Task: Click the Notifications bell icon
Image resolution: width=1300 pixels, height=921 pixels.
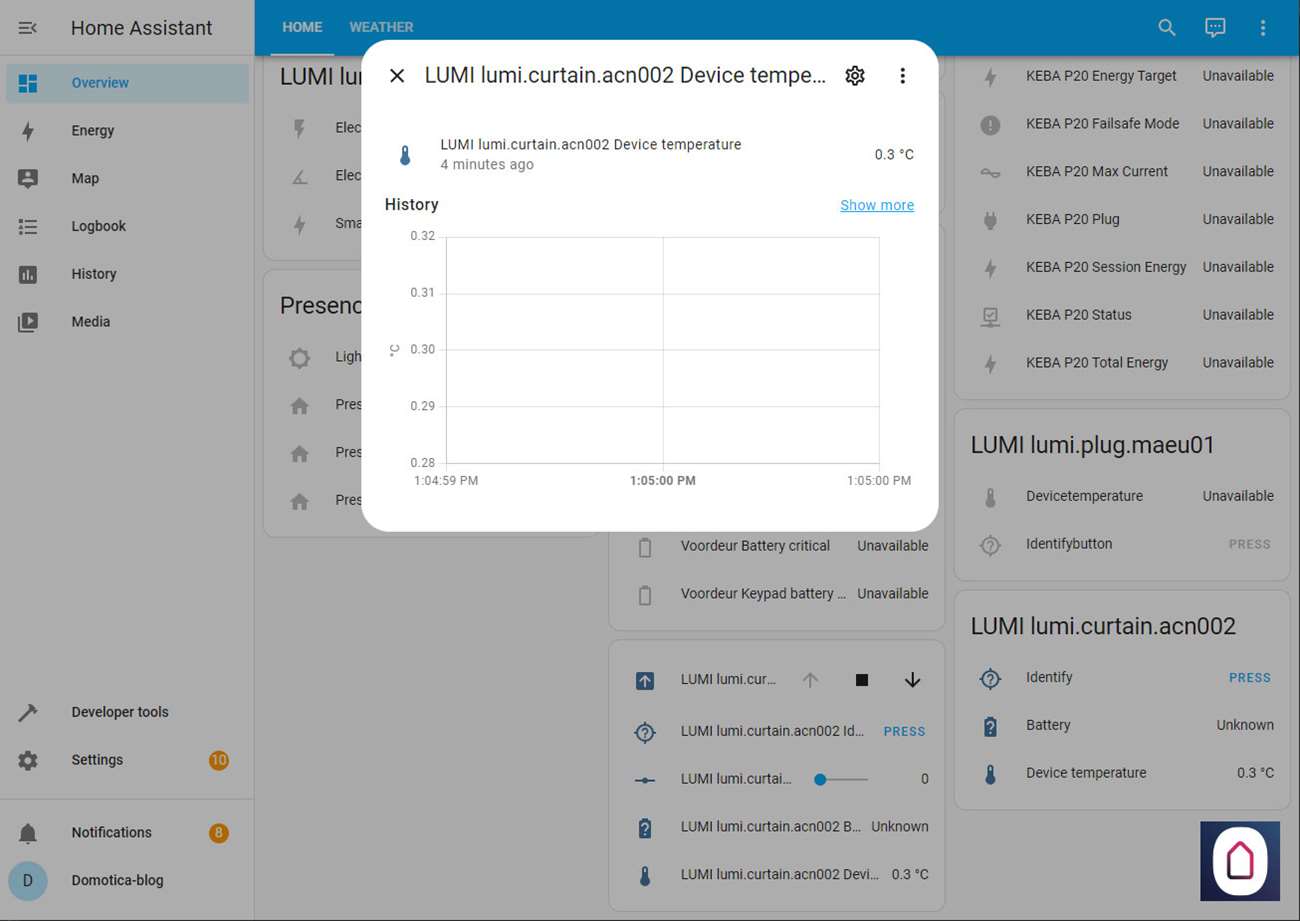Action: point(28,833)
